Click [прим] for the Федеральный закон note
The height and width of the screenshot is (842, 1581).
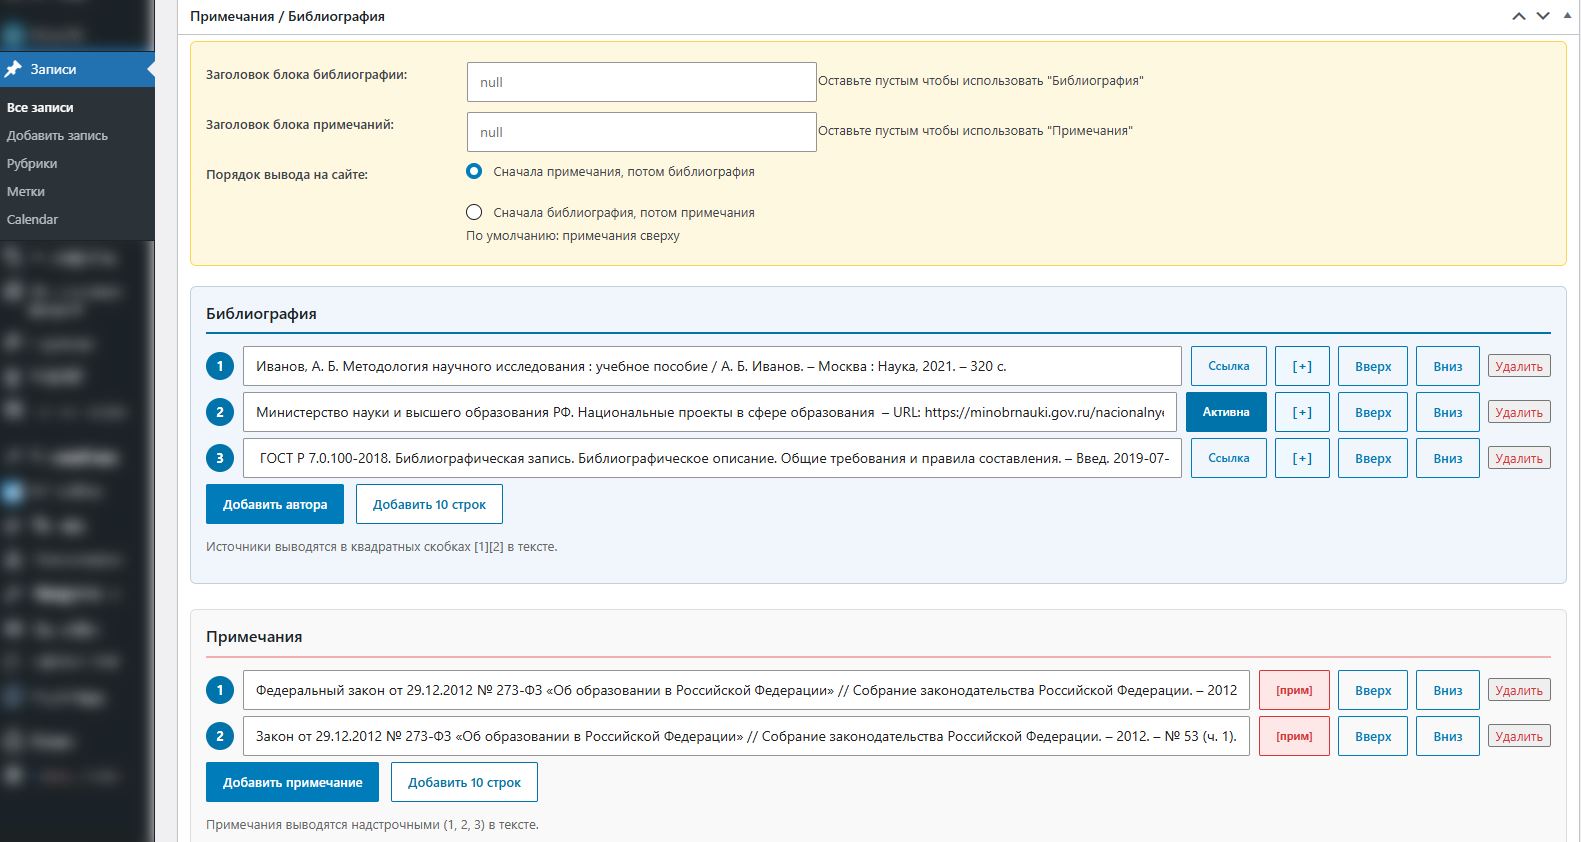tap(1294, 690)
